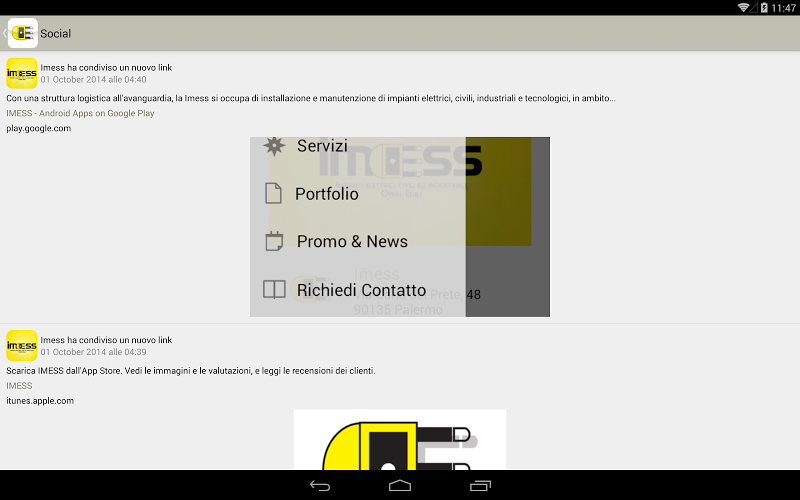
Task: Tap the Android Recent Apps button
Action: pos(480,486)
